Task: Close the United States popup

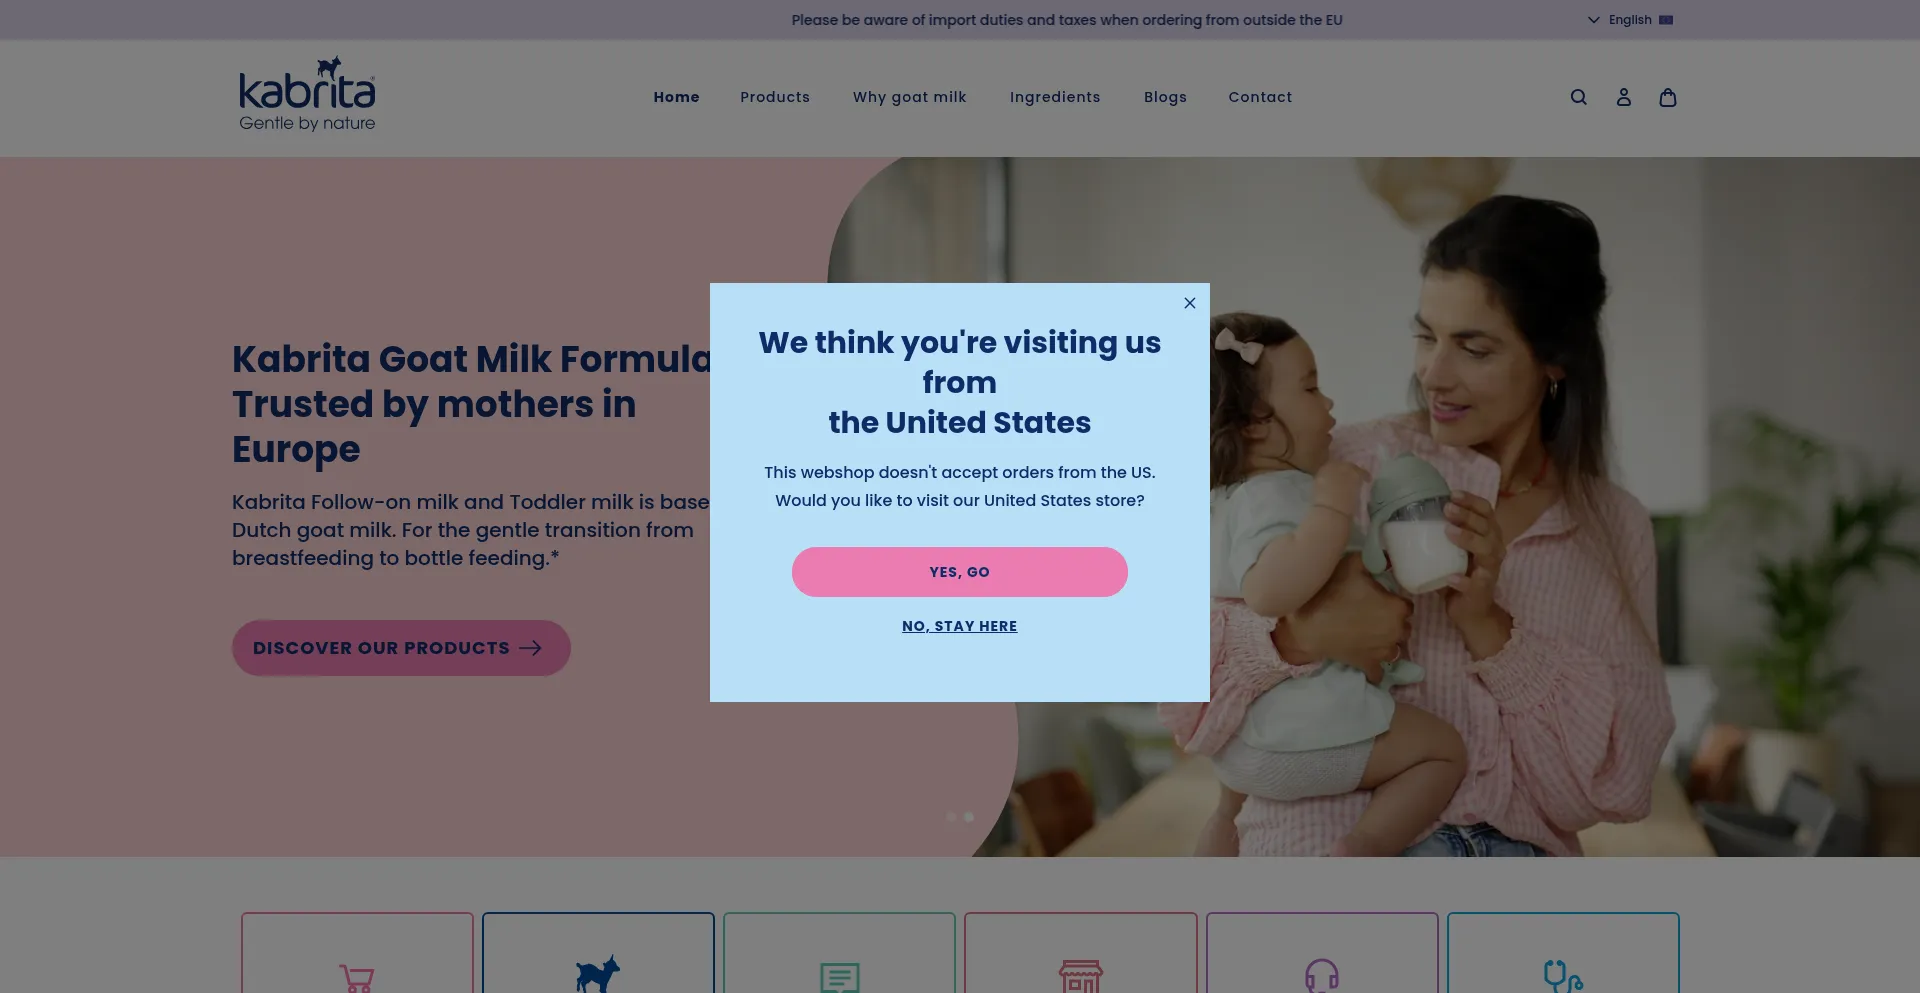Action: 1190,303
